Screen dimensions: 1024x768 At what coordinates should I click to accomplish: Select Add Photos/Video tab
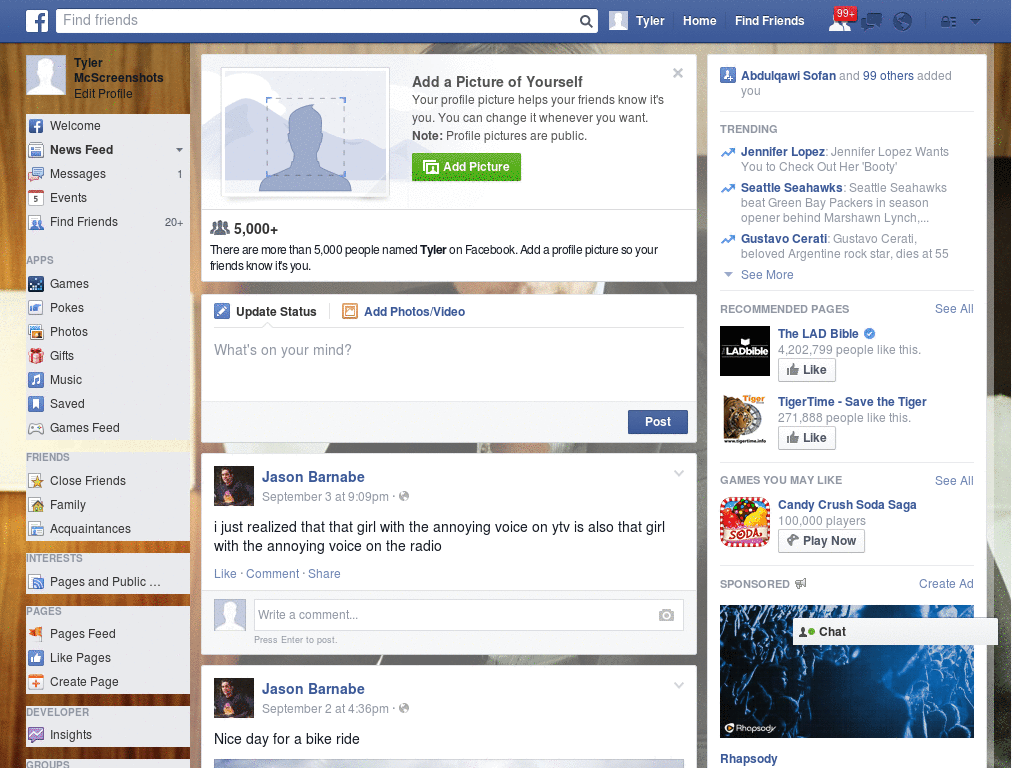(404, 312)
